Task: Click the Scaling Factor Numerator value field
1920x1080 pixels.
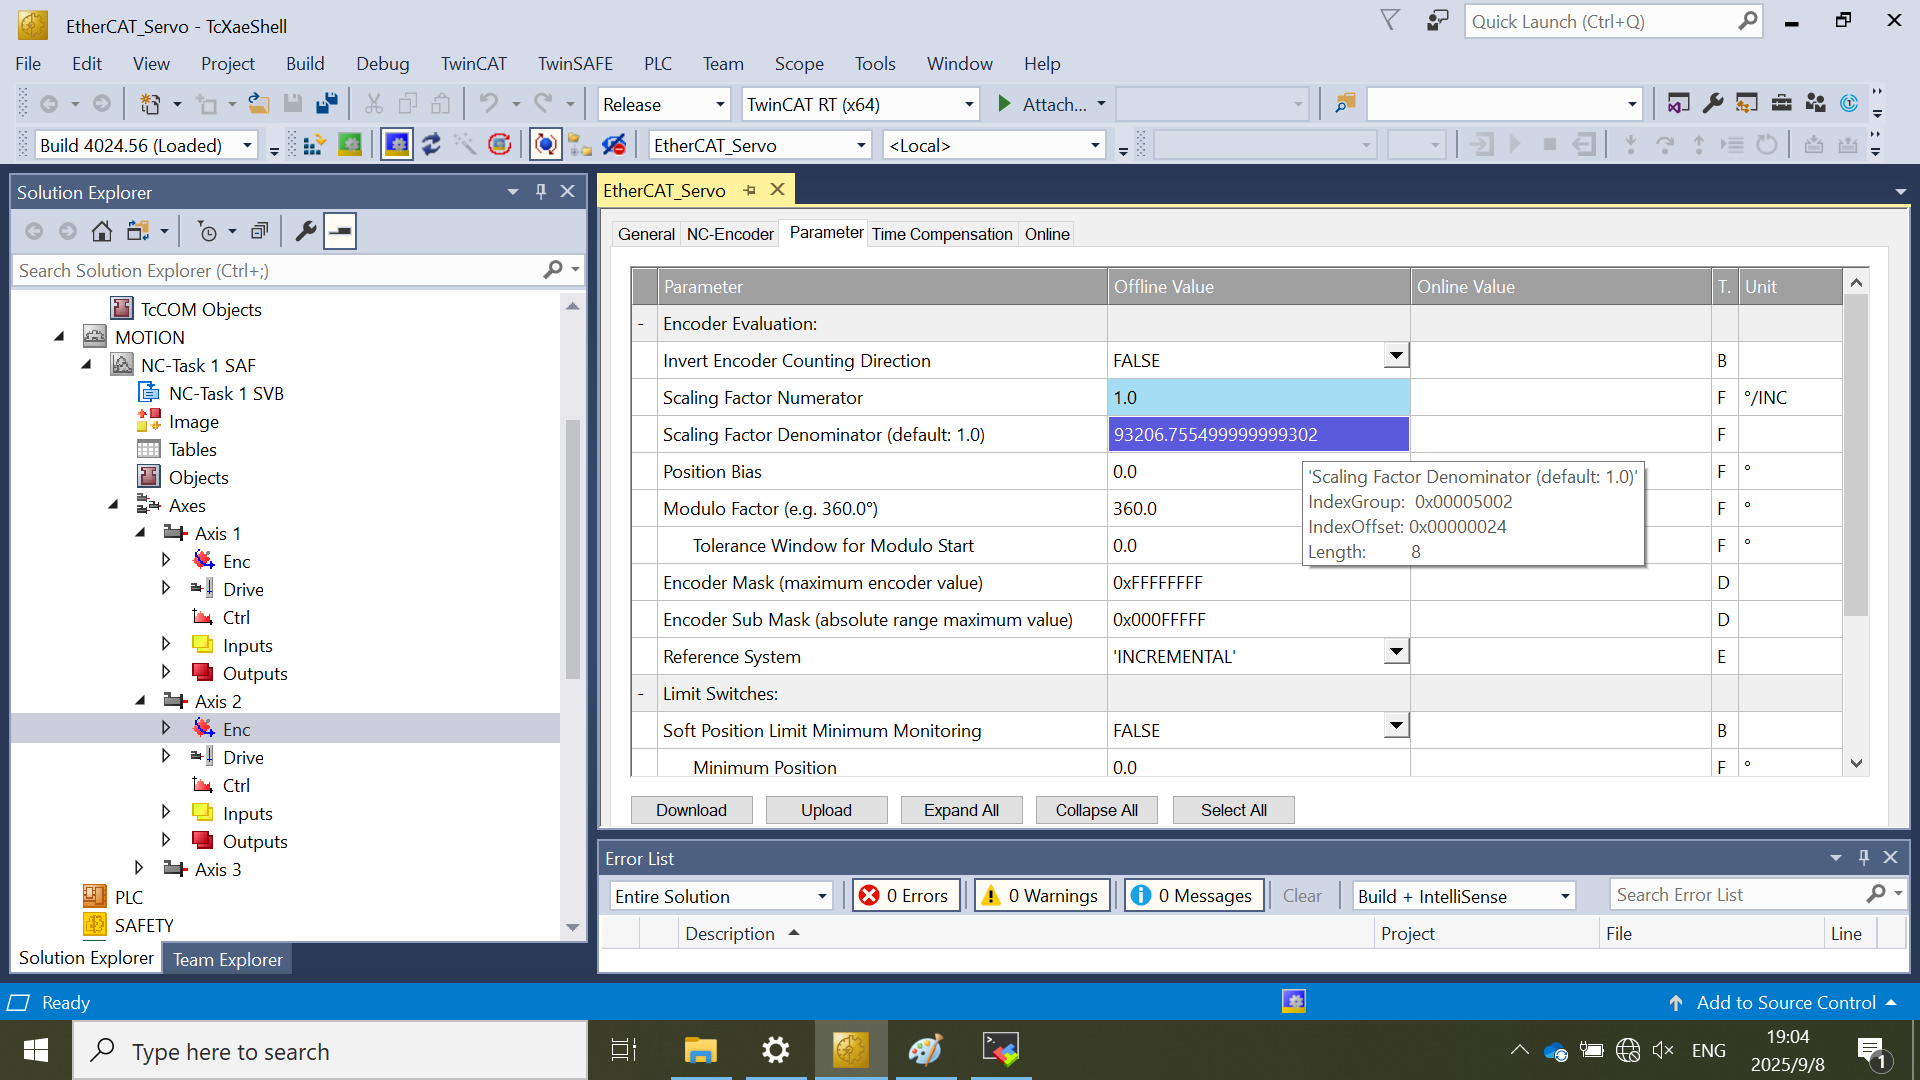Action: click(x=1258, y=398)
